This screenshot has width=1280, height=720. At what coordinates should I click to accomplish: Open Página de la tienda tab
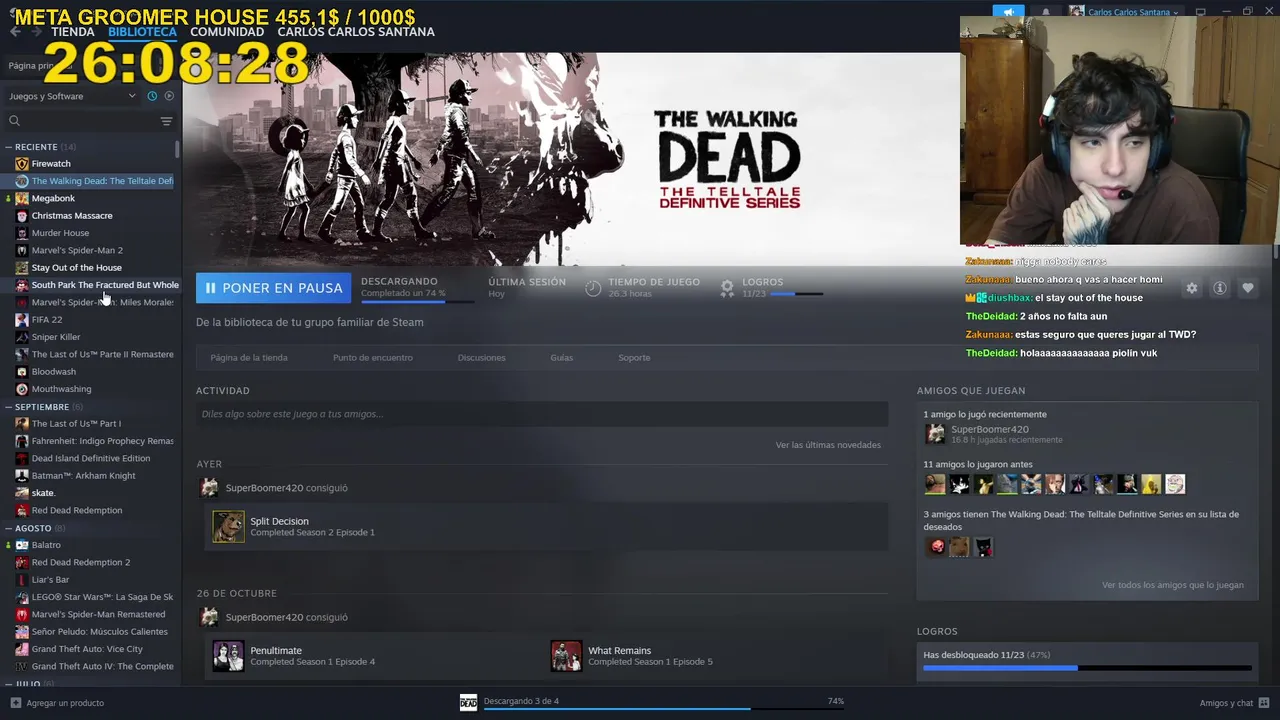[249, 358]
